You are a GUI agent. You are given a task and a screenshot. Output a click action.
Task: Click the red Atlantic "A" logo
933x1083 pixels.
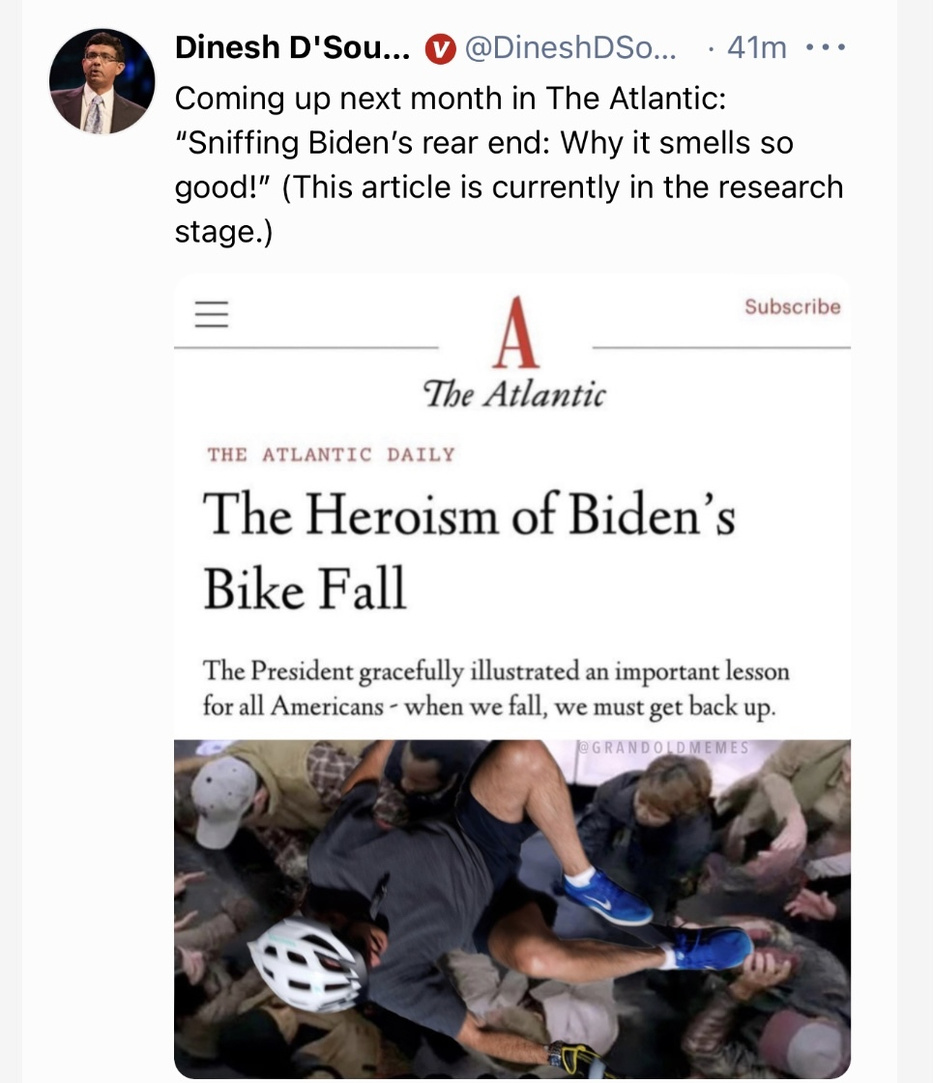tap(516, 334)
